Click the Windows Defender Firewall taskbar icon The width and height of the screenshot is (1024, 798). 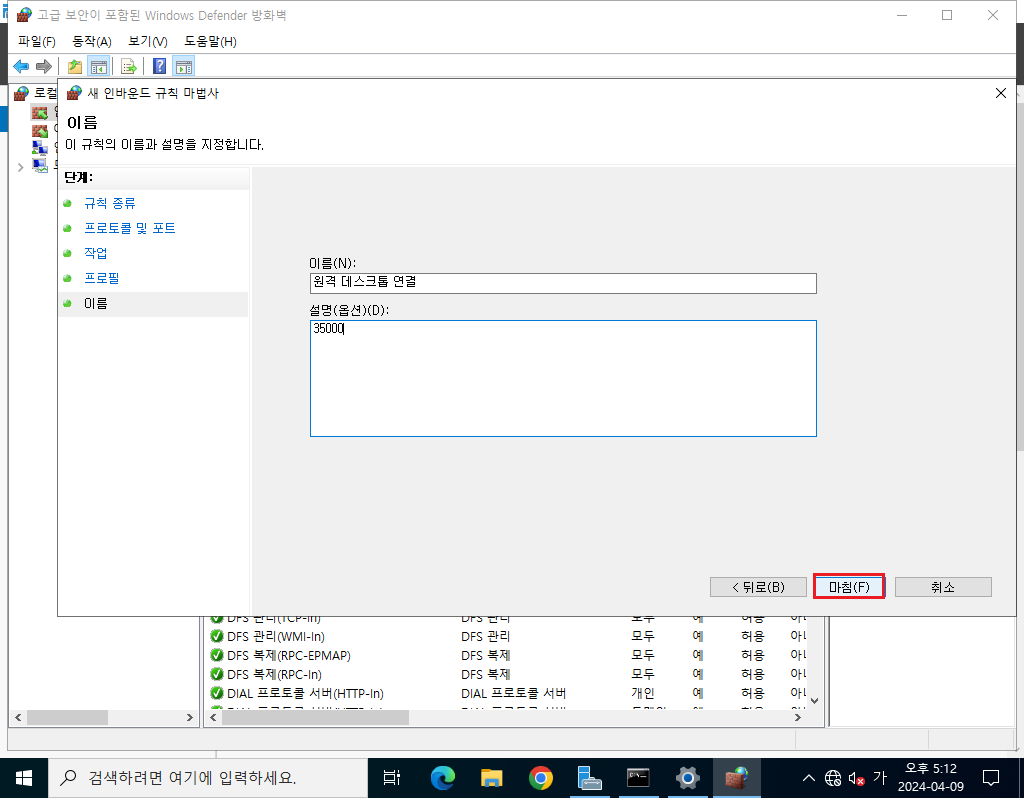pyautogui.click(x=736, y=778)
